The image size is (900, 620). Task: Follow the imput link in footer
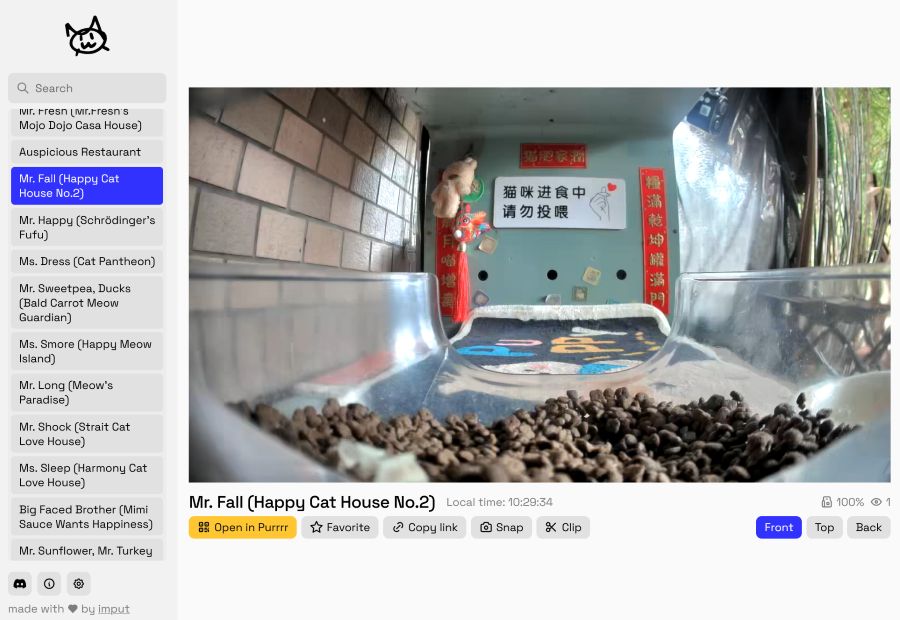[x=114, y=609]
